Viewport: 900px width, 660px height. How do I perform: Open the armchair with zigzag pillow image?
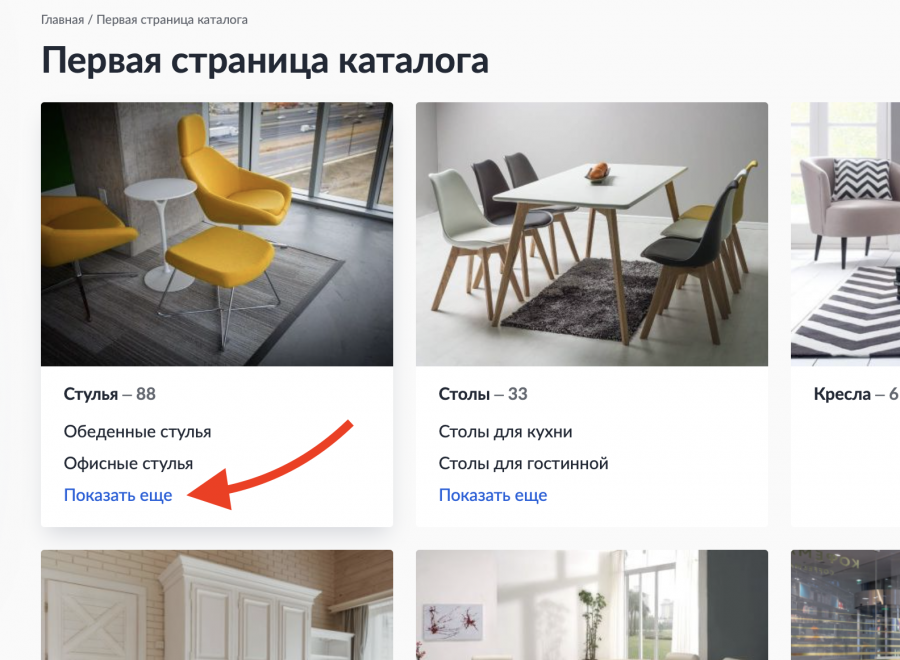[x=845, y=234]
